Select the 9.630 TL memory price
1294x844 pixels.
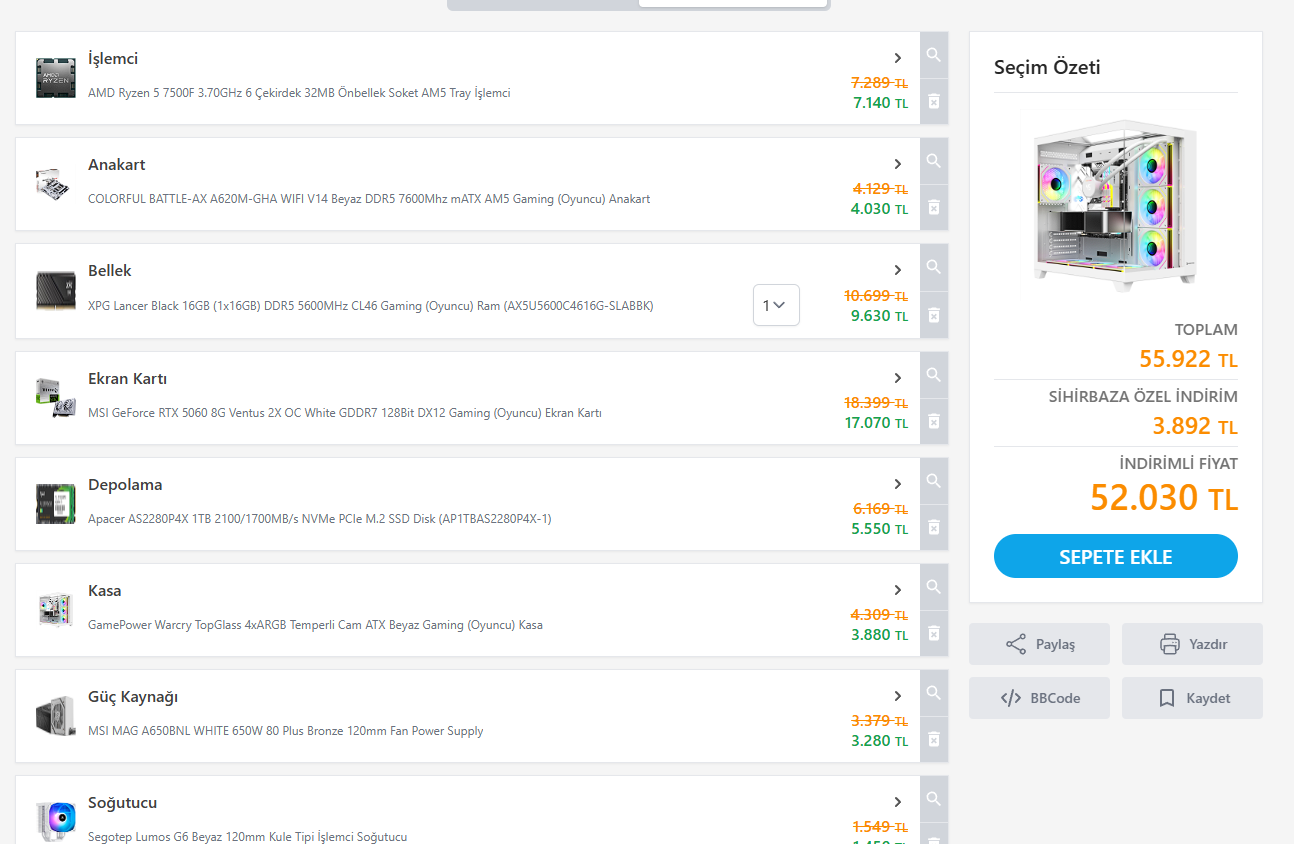click(x=880, y=316)
